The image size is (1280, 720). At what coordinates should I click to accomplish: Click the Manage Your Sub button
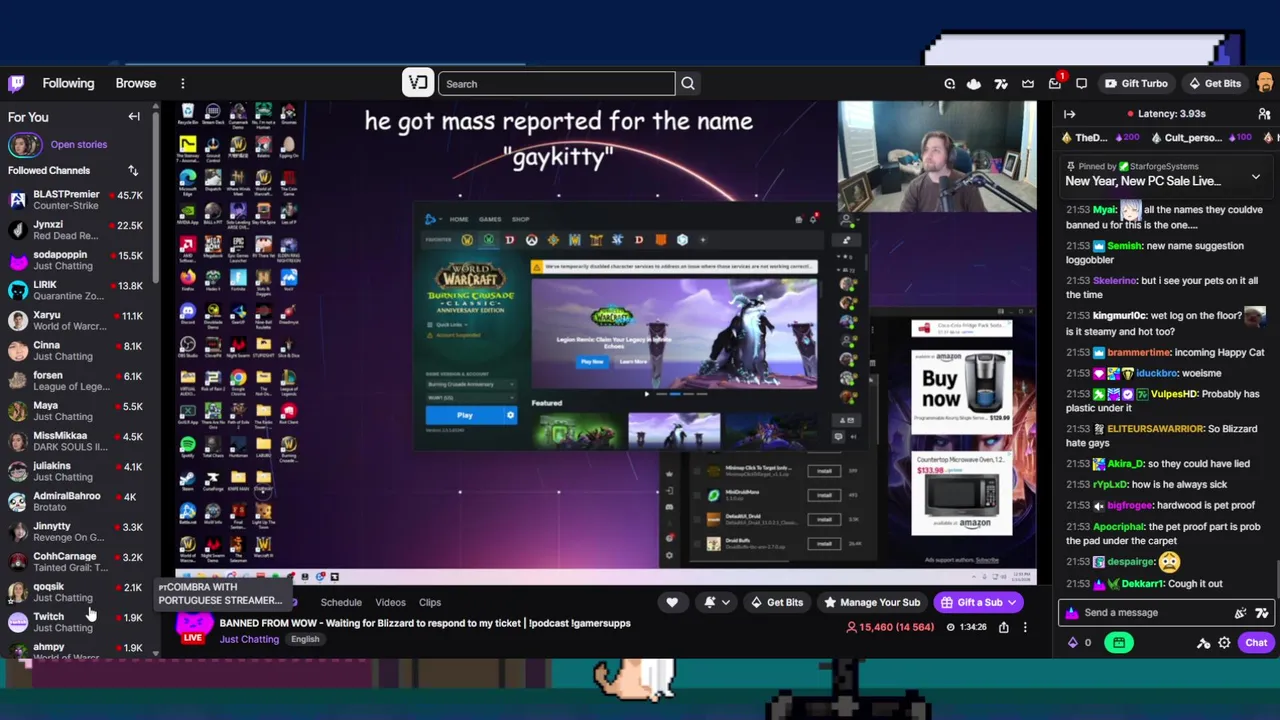(x=871, y=602)
